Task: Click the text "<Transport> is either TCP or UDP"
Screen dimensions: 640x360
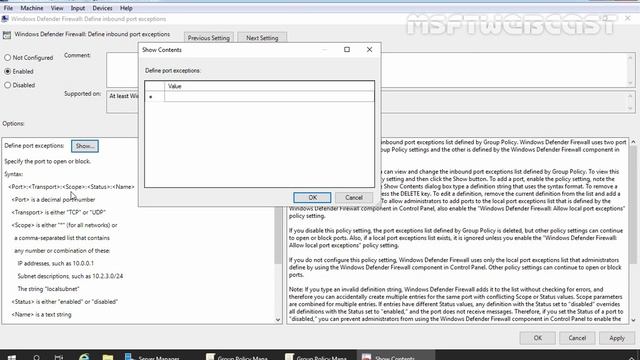Action: click(58, 212)
